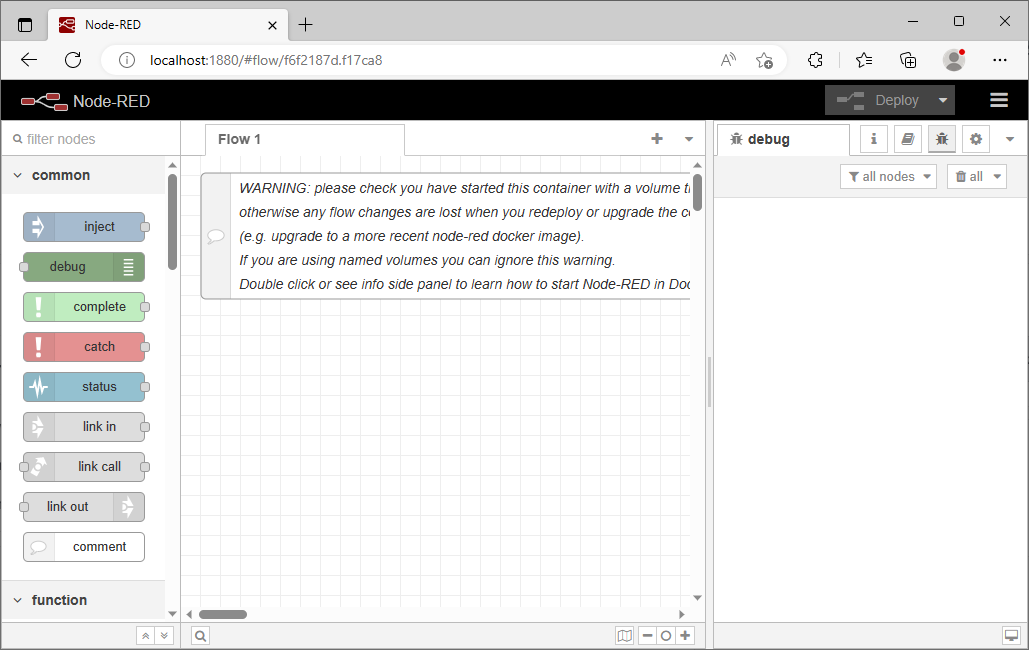Viewport: 1029px width, 650px height.
Task: Open the Deploy options dropdown arrow
Action: [x=943, y=100]
